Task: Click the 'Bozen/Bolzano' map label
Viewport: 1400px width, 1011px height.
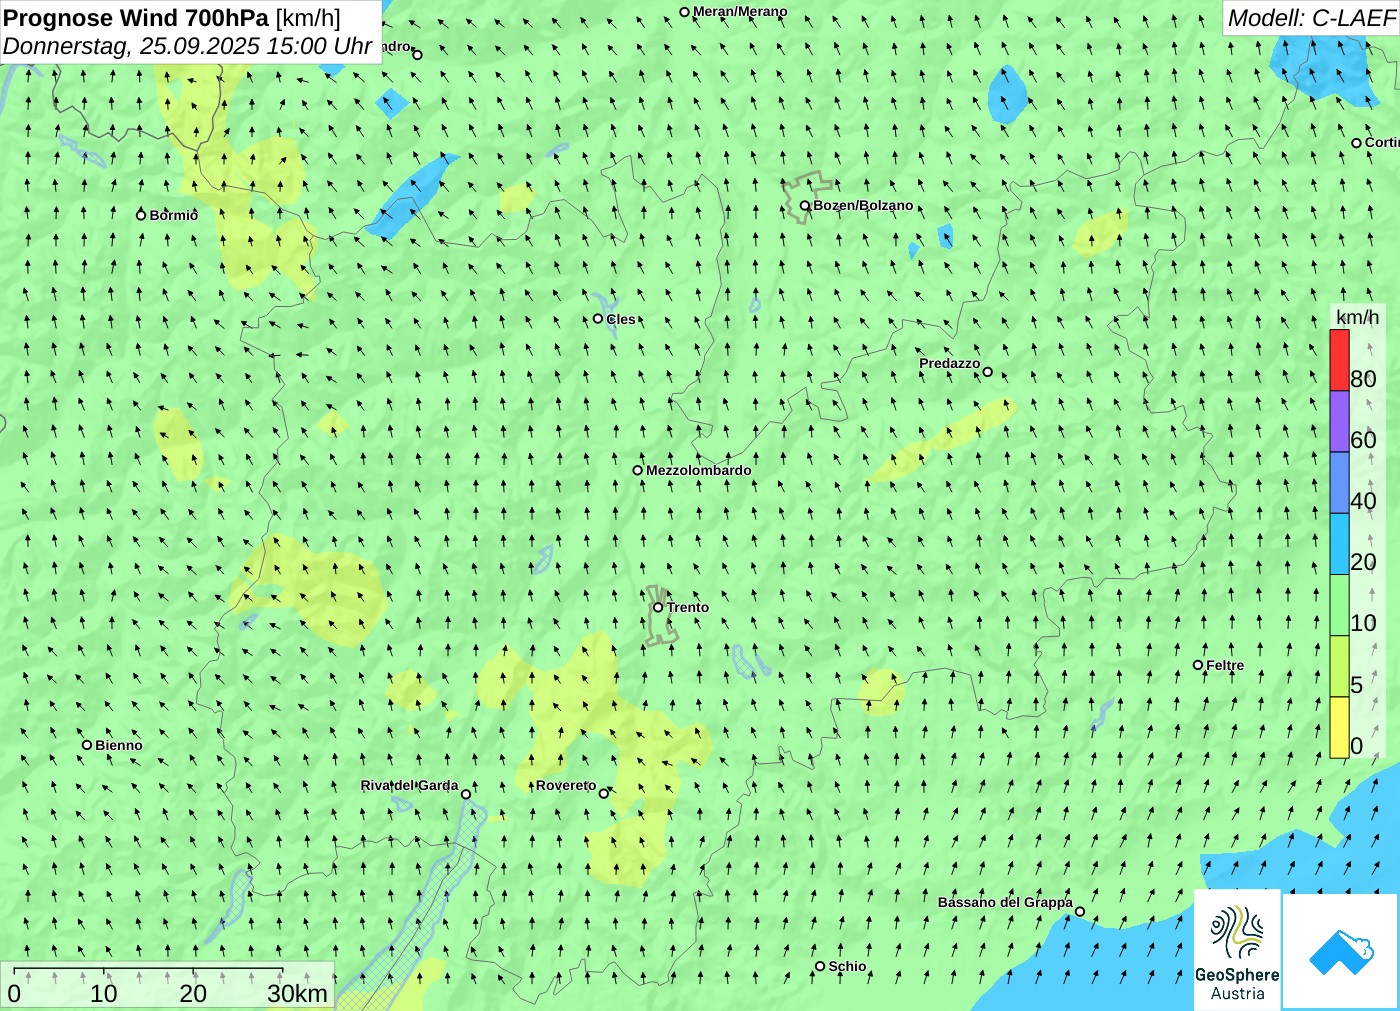Action: click(863, 205)
